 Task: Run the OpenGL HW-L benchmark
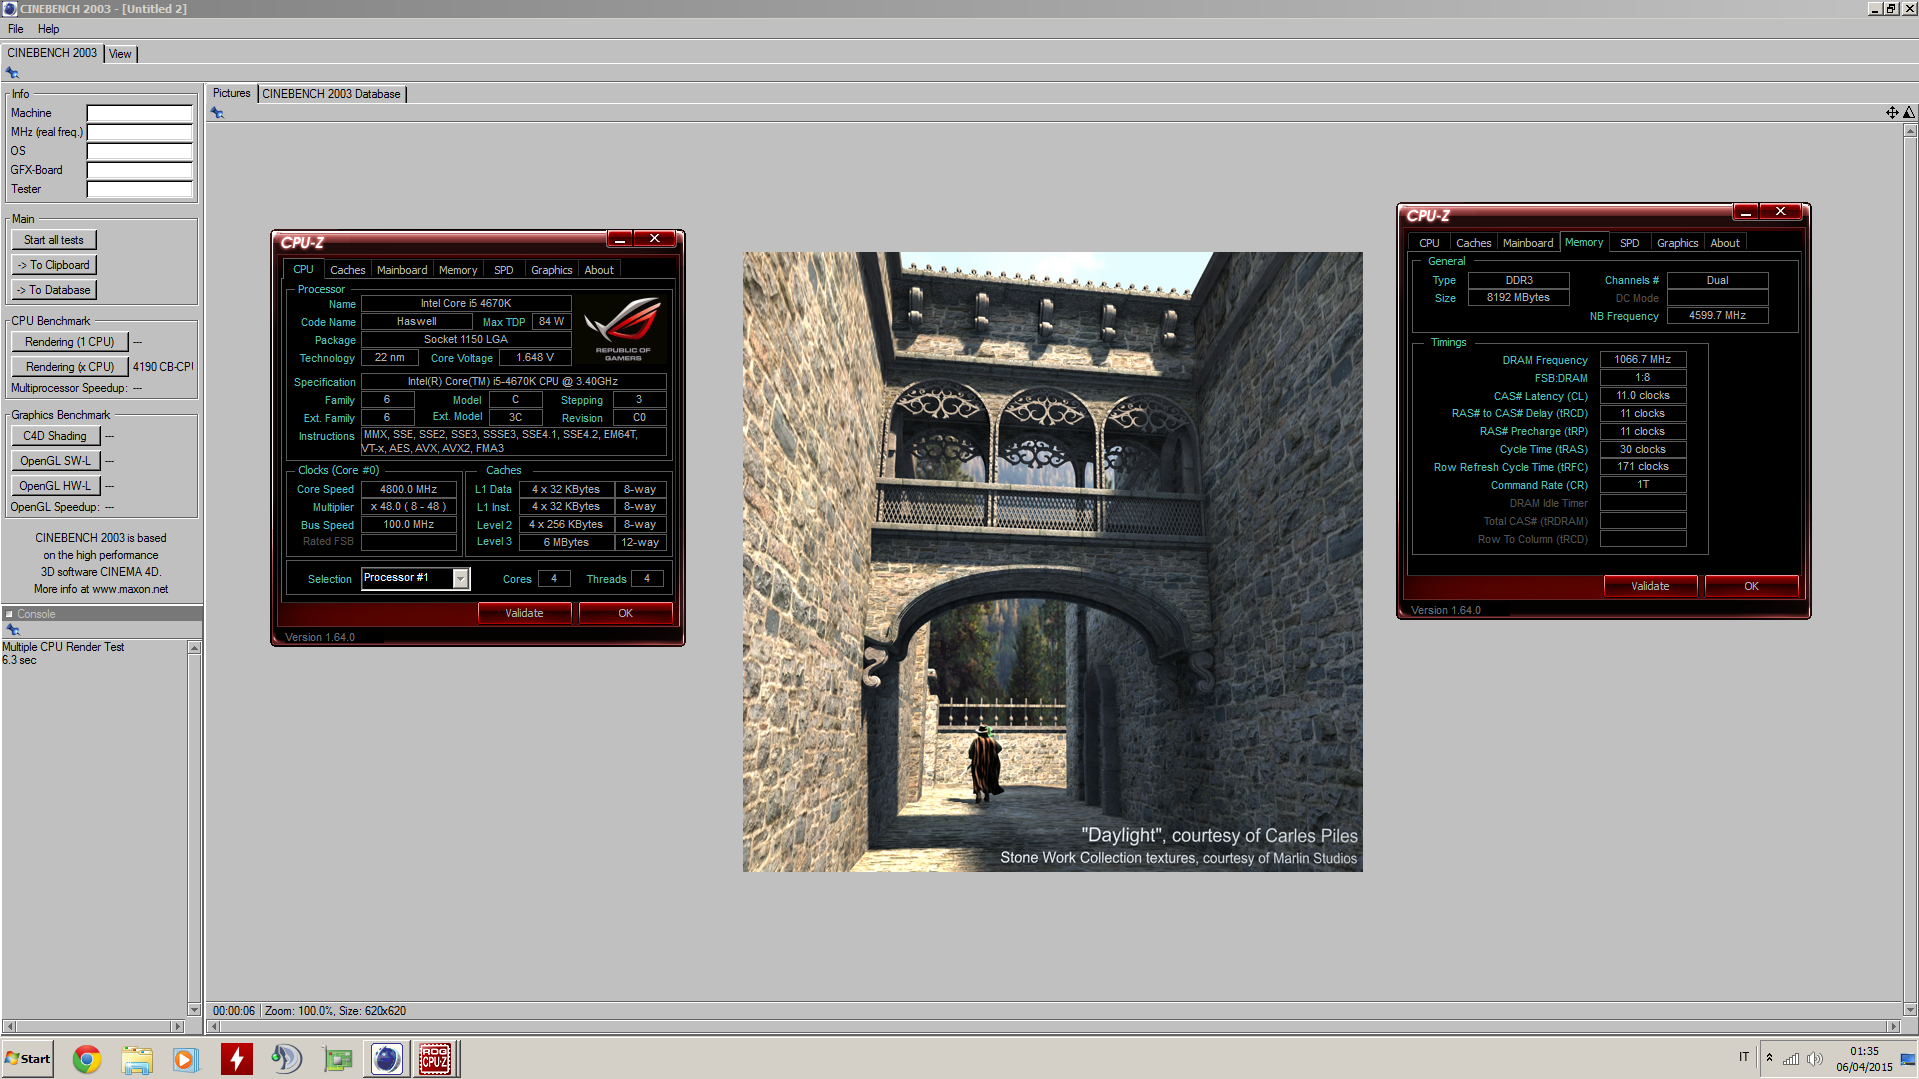coord(55,486)
